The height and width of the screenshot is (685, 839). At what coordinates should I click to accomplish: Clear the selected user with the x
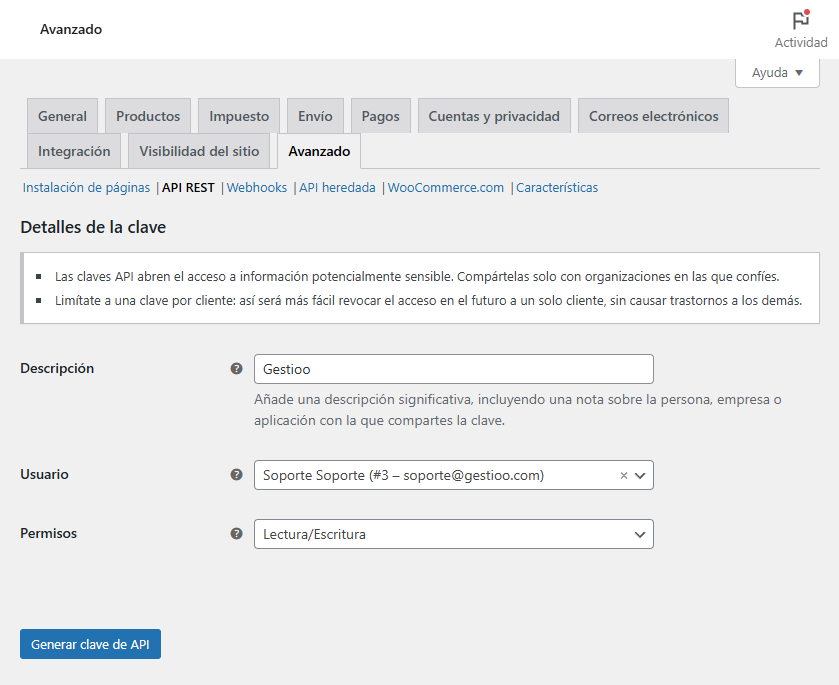pos(624,476)
